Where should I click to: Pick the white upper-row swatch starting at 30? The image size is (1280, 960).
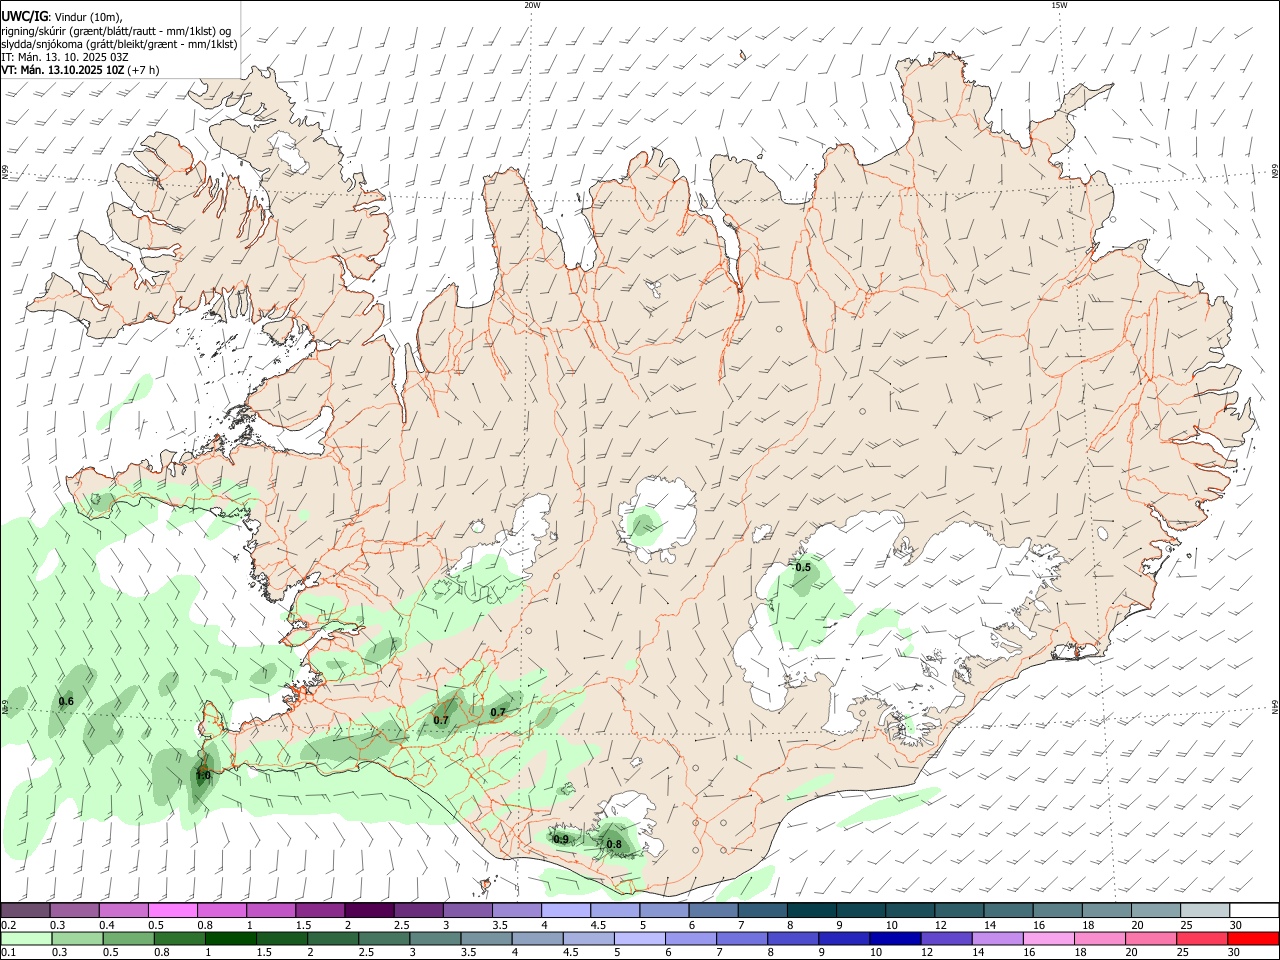click(1253, 910)
